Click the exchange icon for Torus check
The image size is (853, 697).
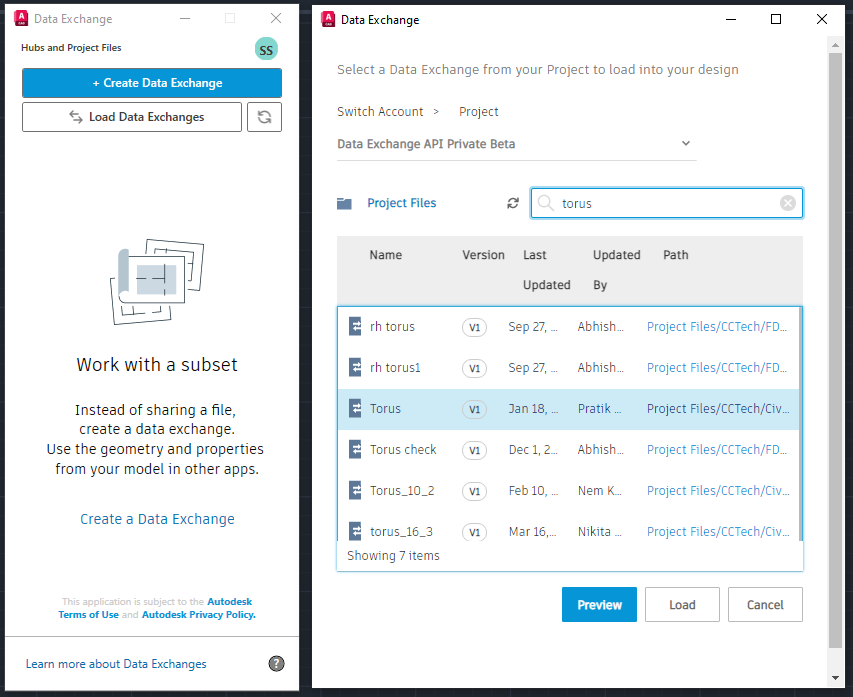tap(355, 449)
